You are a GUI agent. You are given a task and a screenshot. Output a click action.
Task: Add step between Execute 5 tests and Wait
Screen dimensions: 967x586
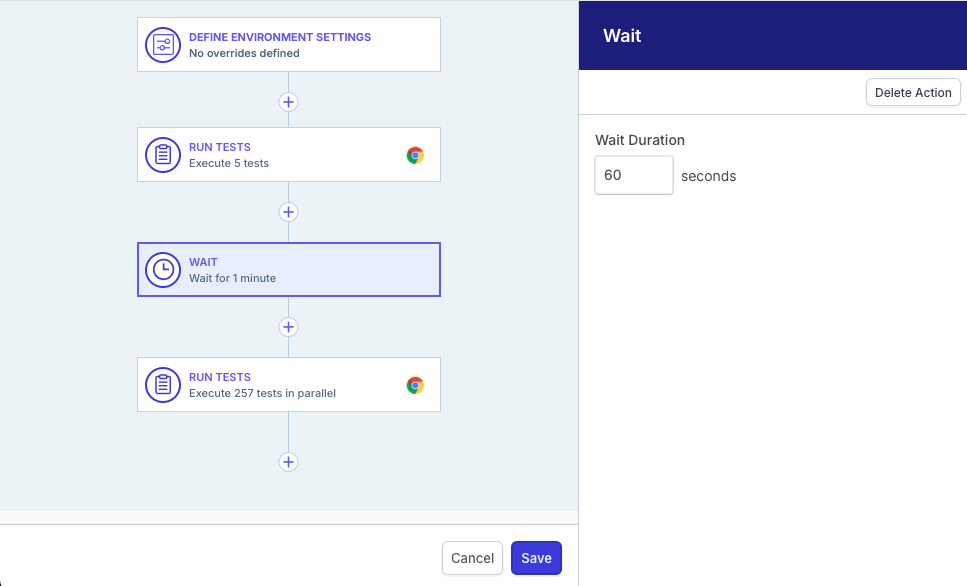coord(288,212)
